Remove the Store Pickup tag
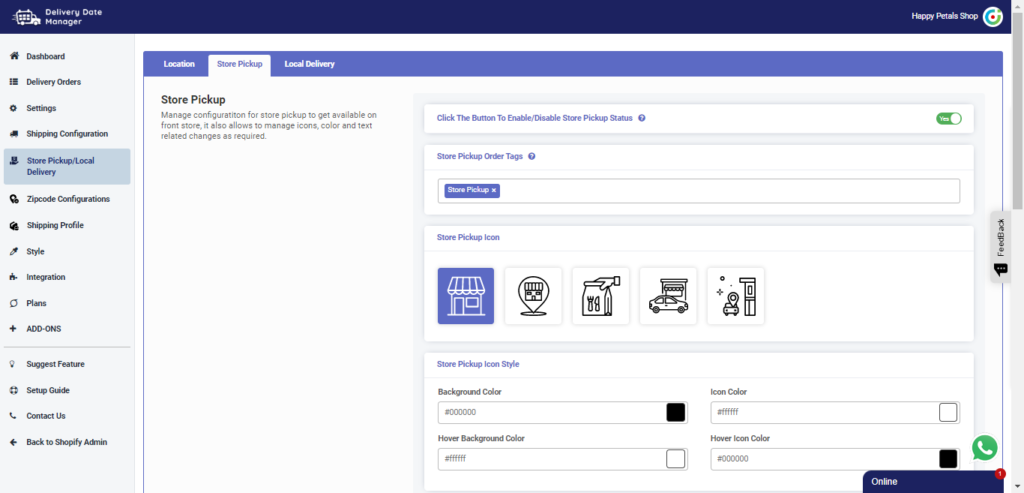Viewport: 1024px width, 493px height. [x=494, y=190]
